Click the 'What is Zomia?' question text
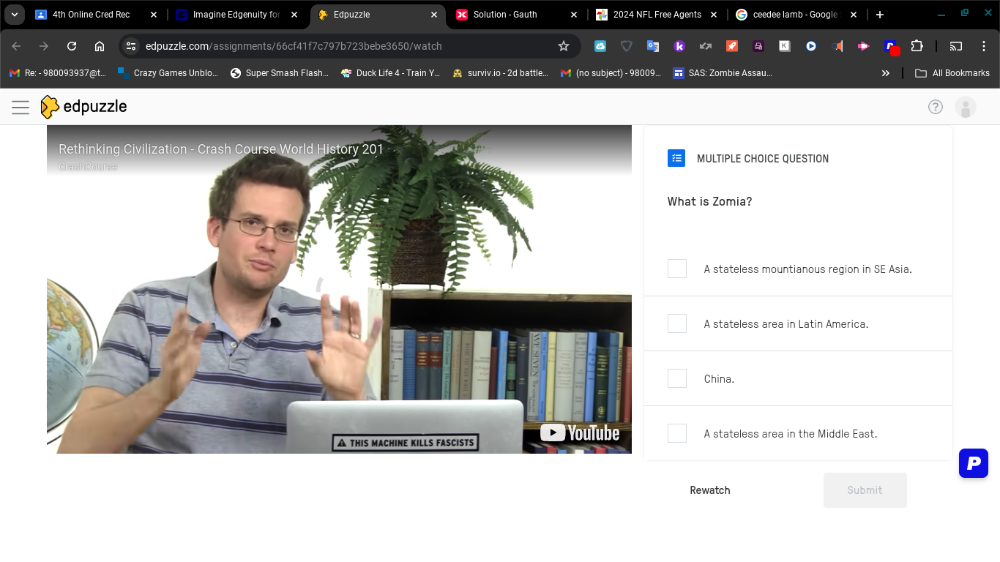Image resolution: width=1000 pixels, height=562 pixels. tap(709, 202)
